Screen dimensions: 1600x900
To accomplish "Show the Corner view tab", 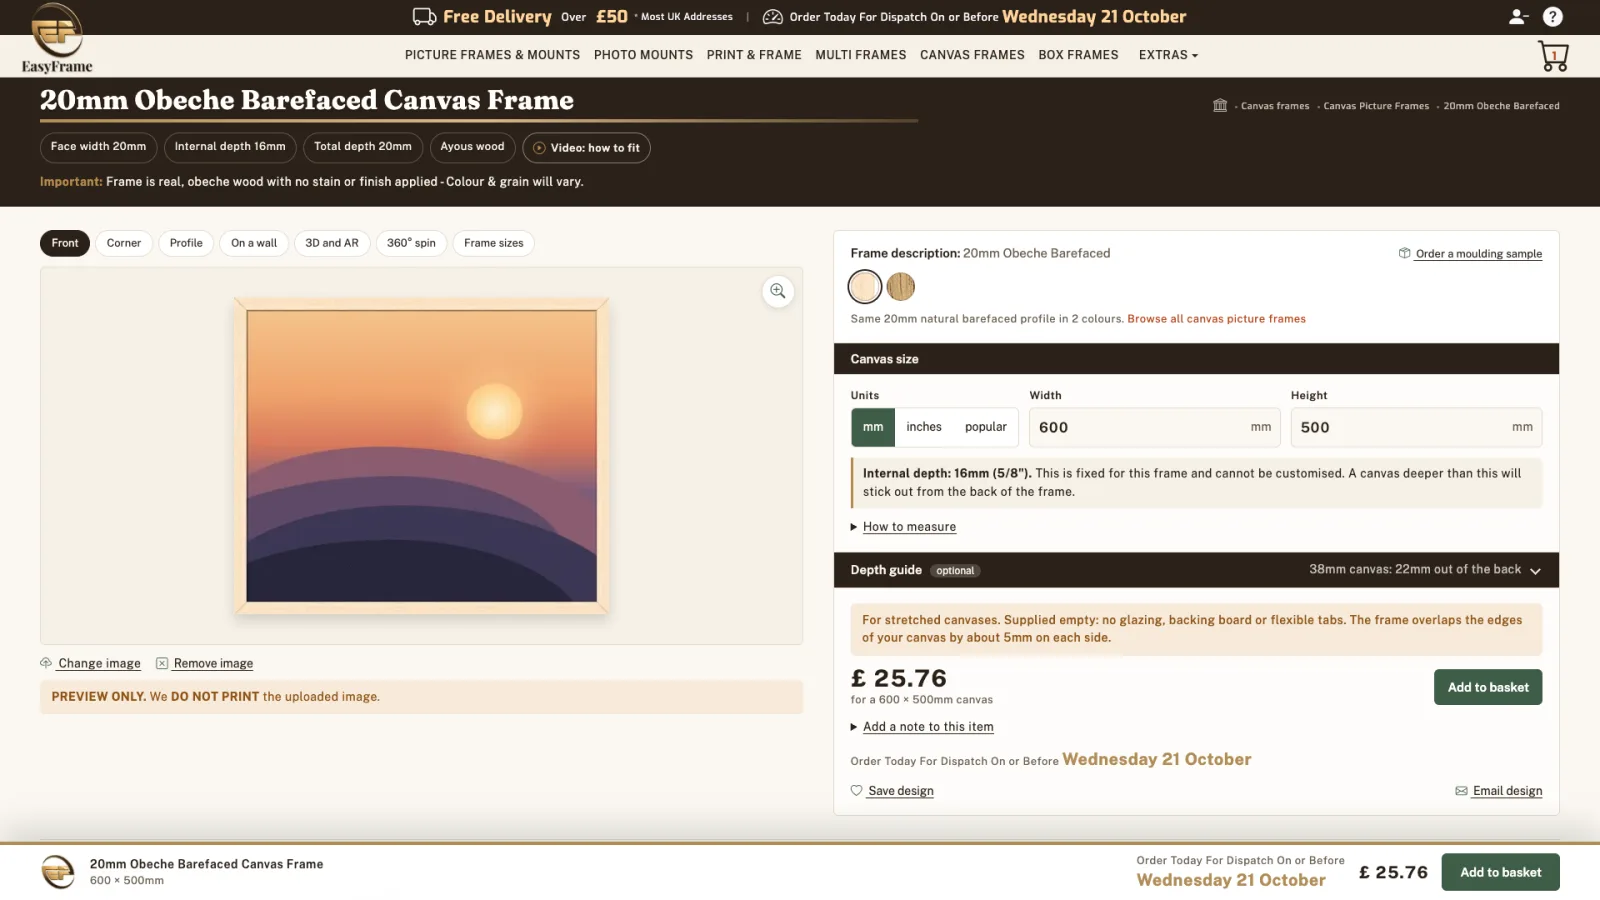I will coord(124,243).
